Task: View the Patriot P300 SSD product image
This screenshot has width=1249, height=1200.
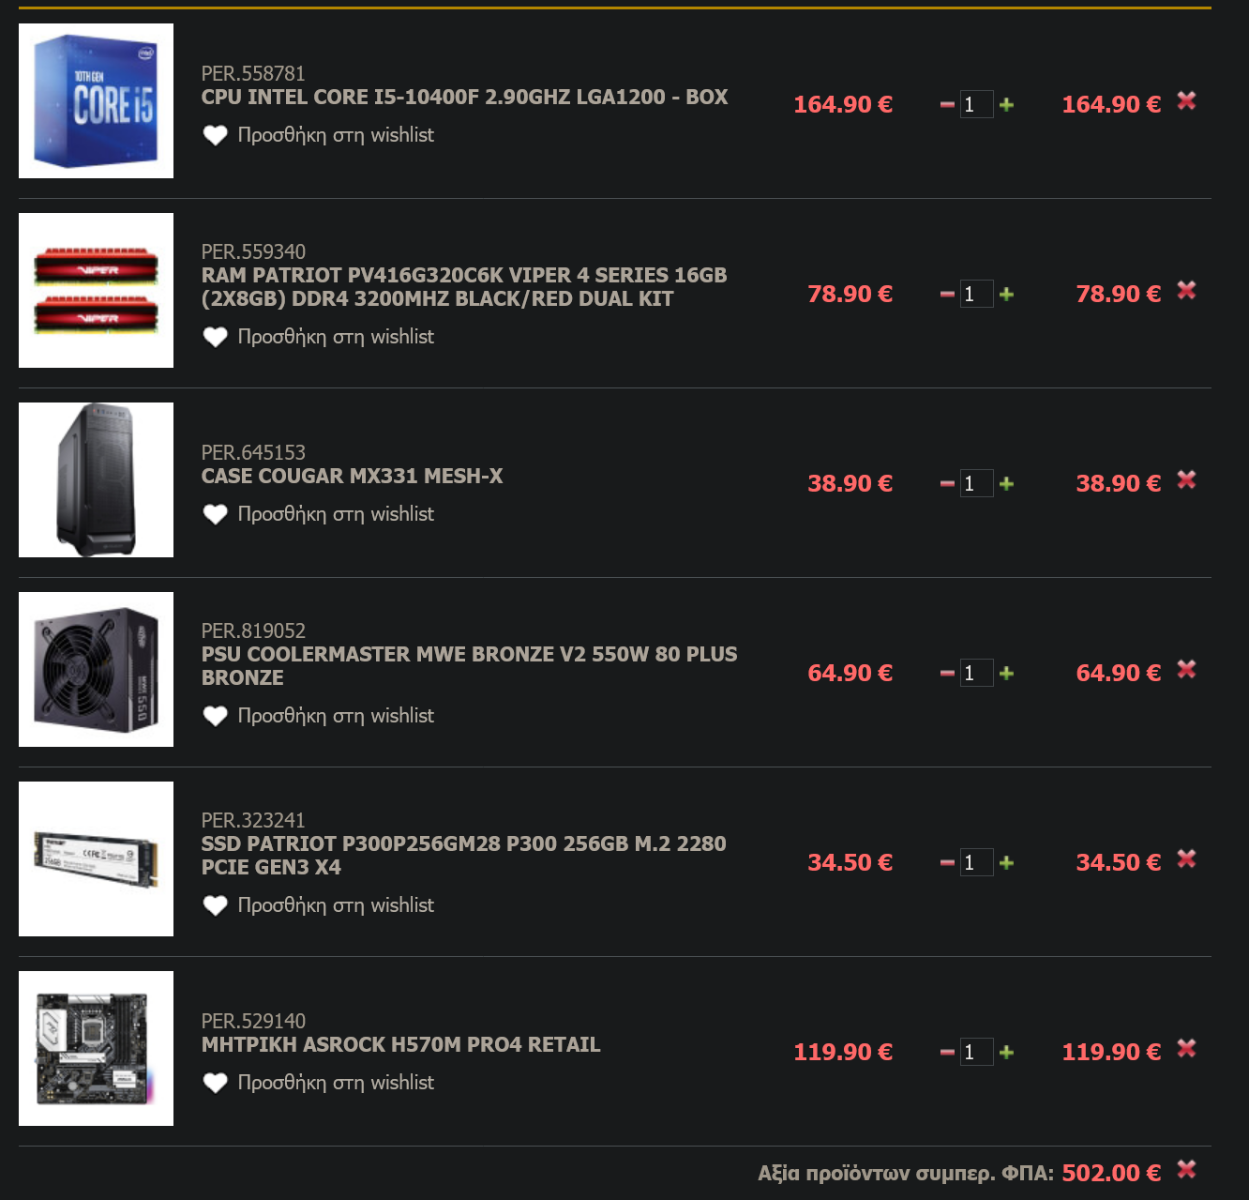Action: (96, 859)
